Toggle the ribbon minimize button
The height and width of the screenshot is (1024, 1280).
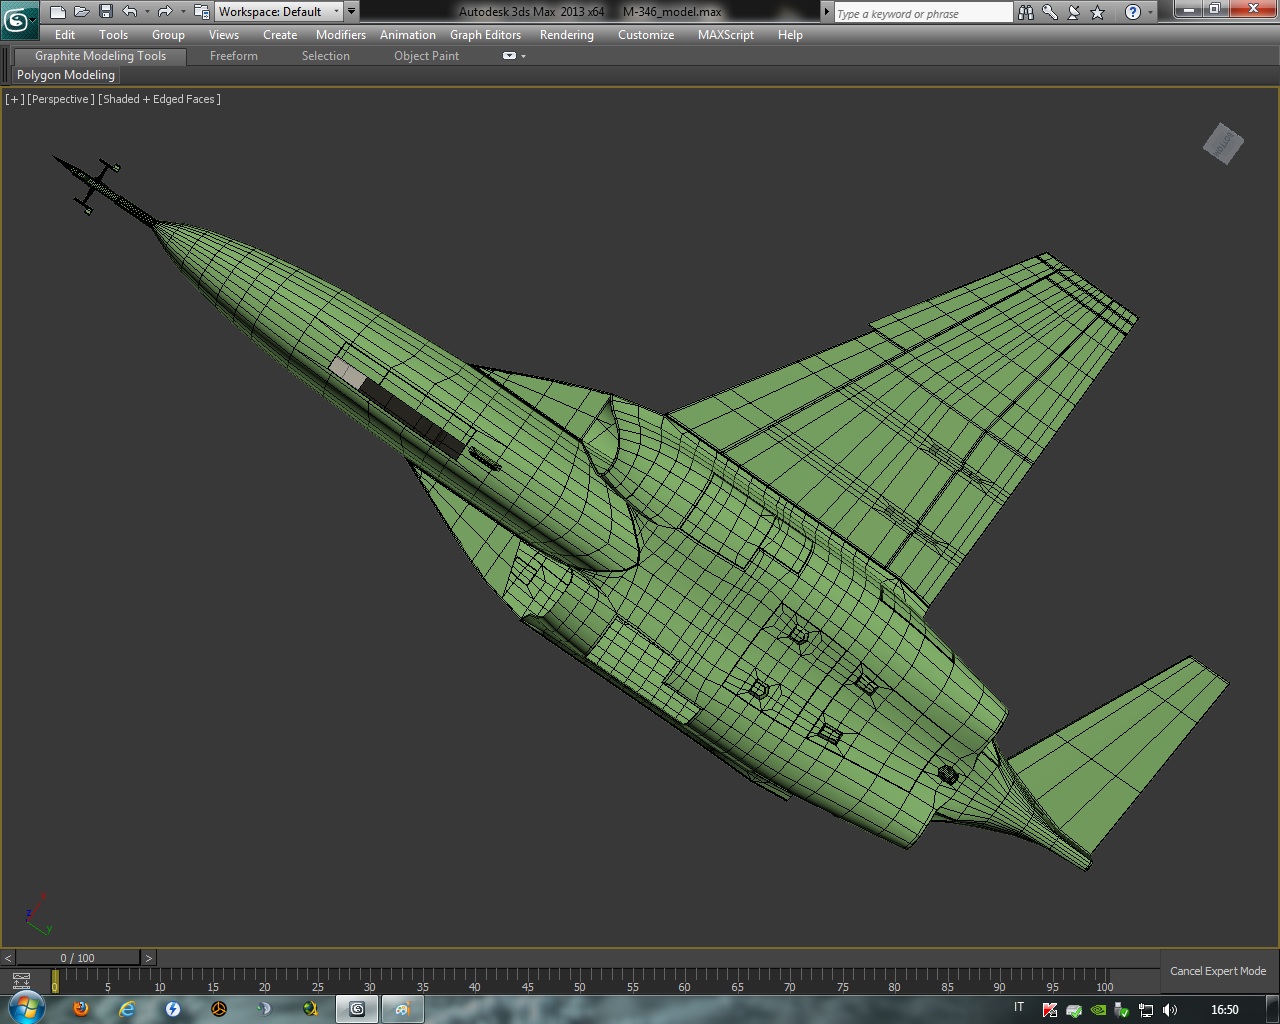tap(509, 56)
